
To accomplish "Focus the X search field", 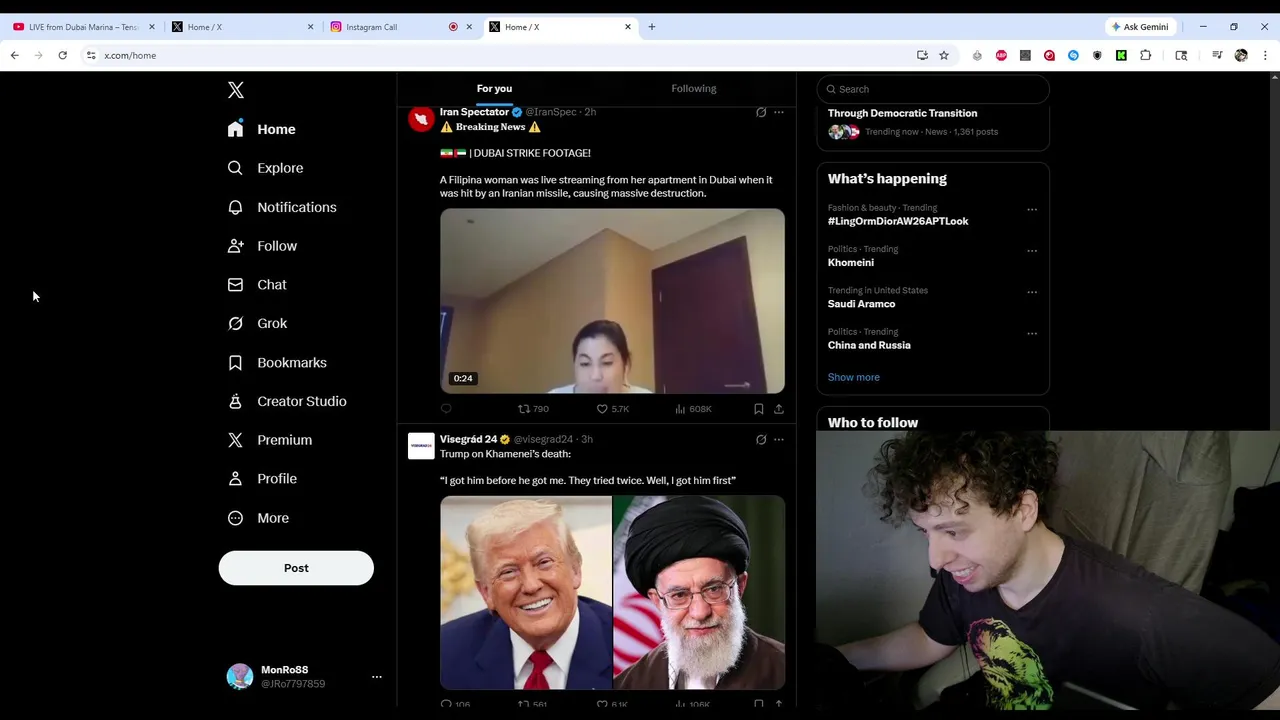I will click(x=933, y=89).
